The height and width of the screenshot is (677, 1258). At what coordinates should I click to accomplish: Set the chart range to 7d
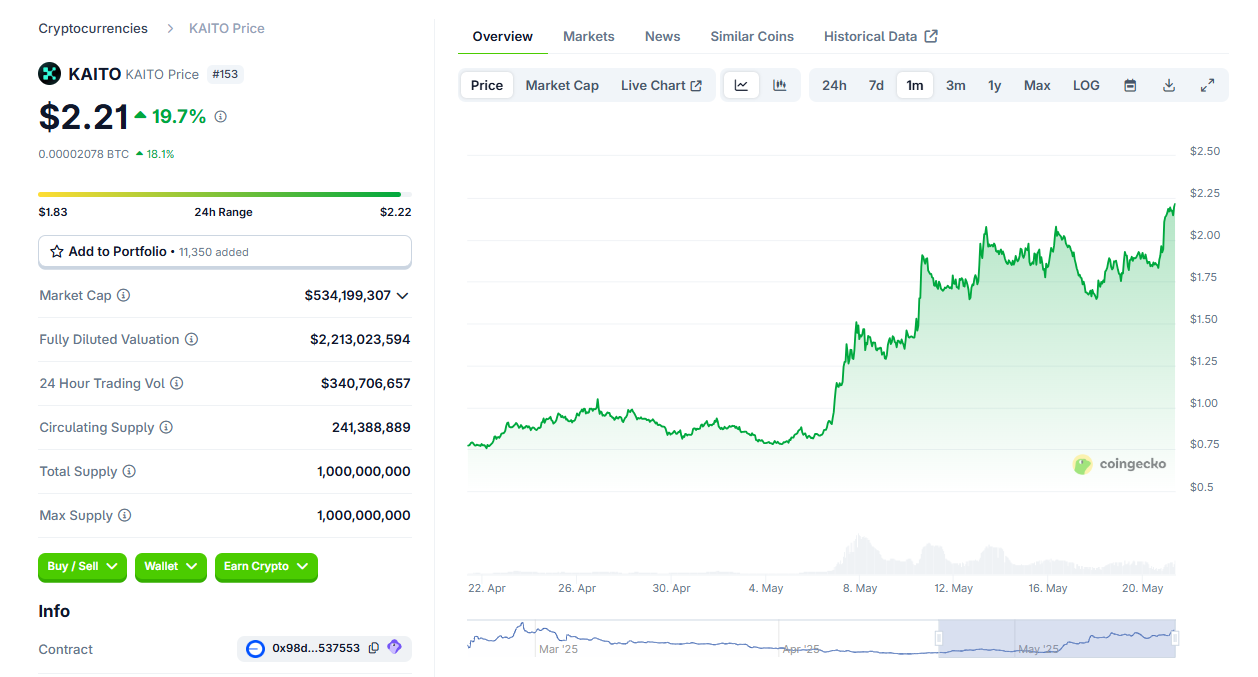876,86
